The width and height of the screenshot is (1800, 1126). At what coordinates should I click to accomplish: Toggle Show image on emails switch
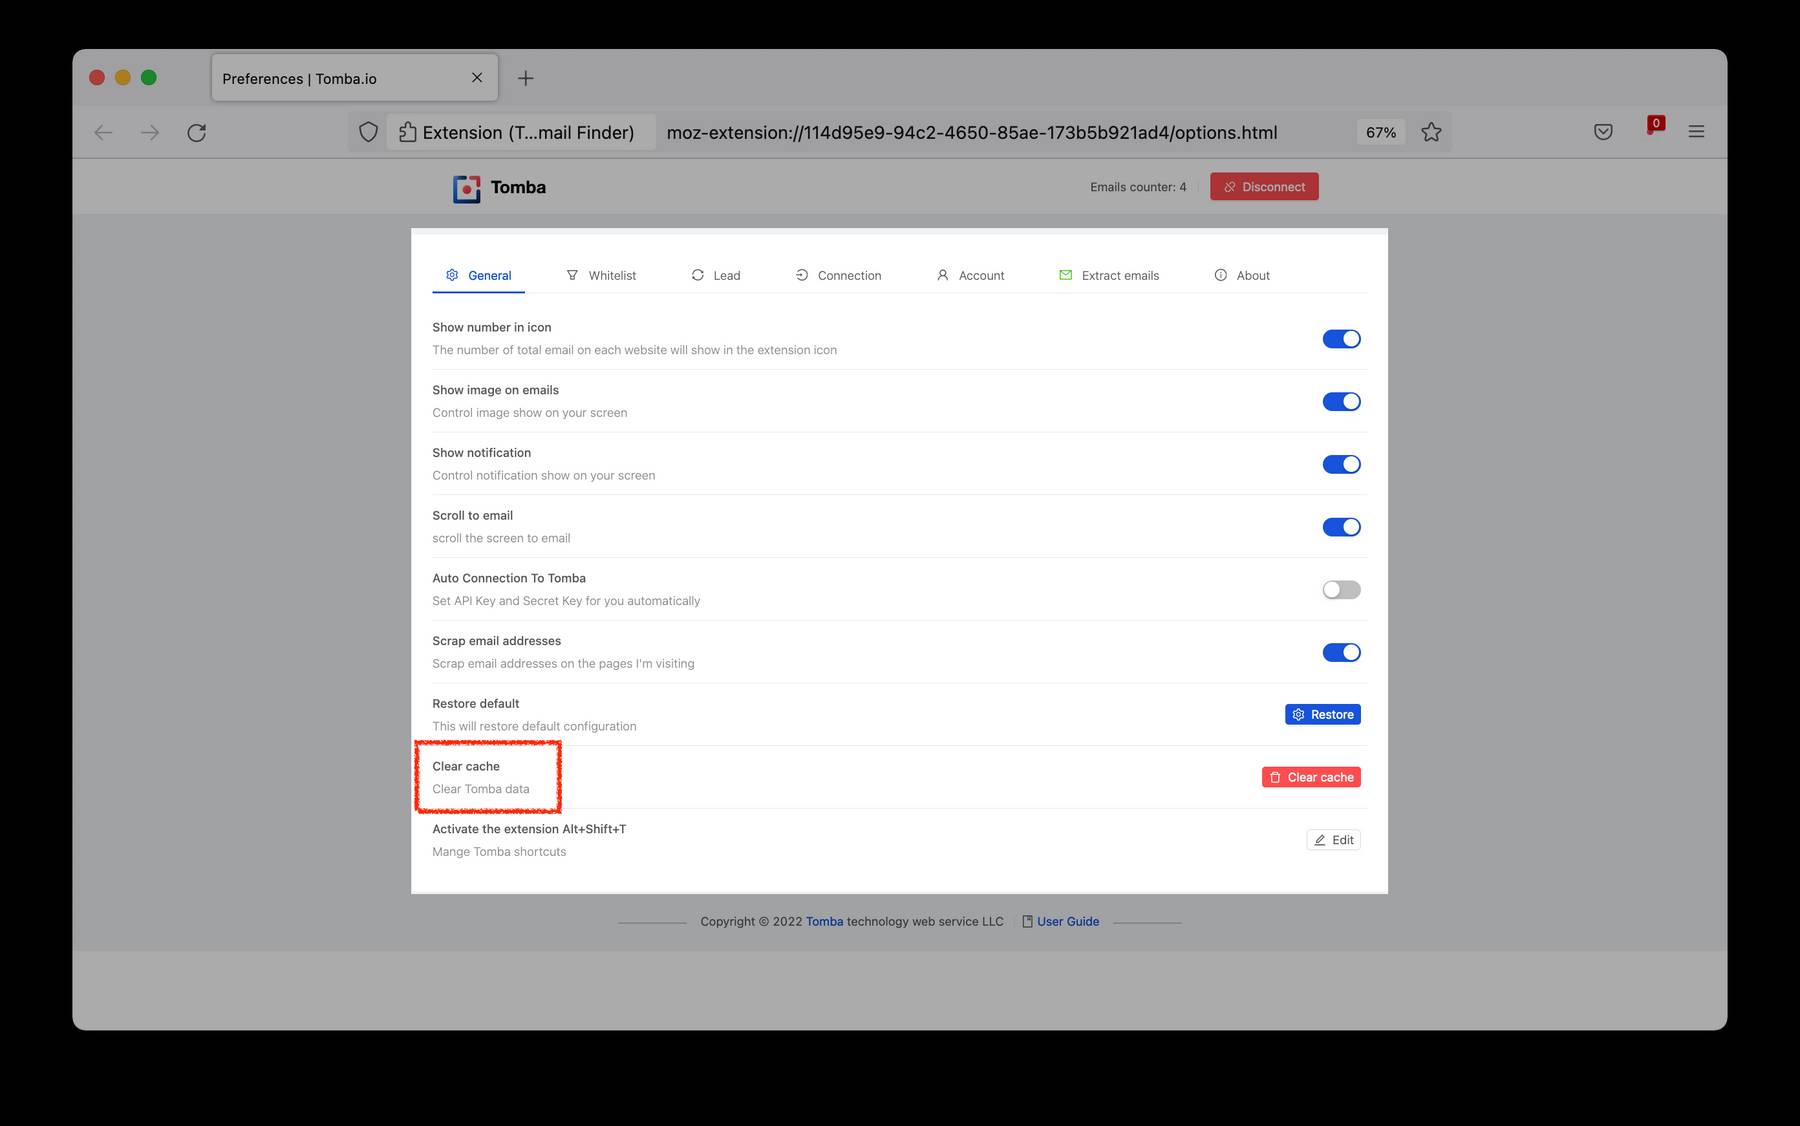coord(1341,402)
